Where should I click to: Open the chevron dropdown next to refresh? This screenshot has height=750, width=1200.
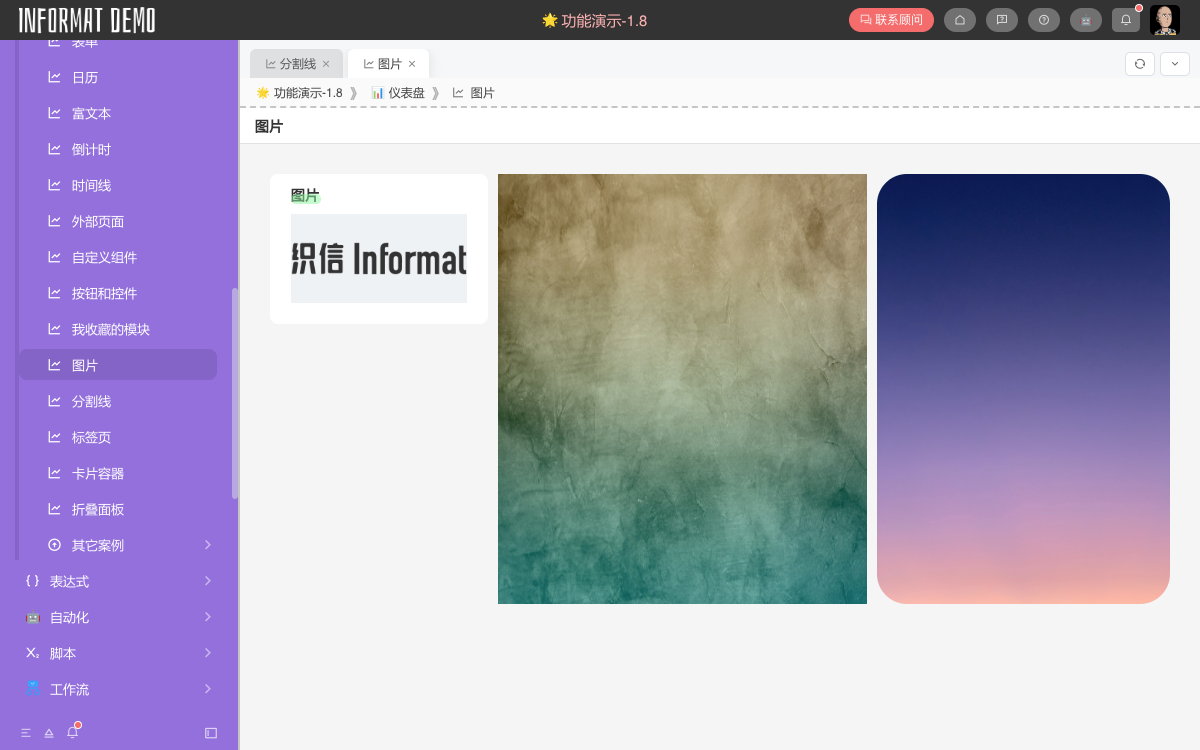(x=1175, y=63)
